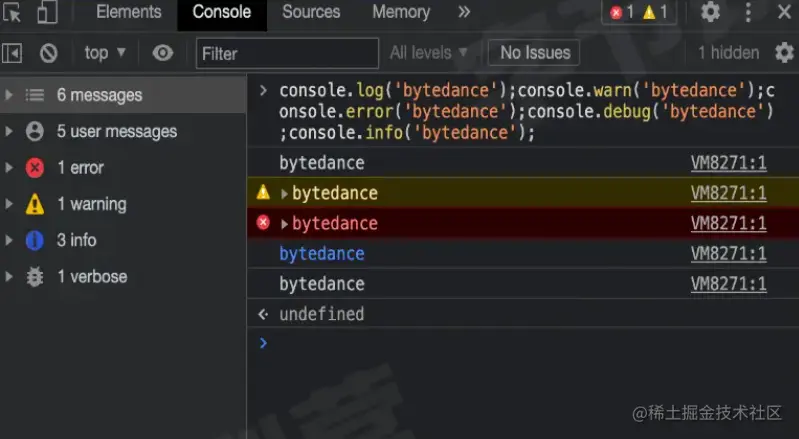
Task: Show more tabs with the chevron button
Action: tap(463, 13)
